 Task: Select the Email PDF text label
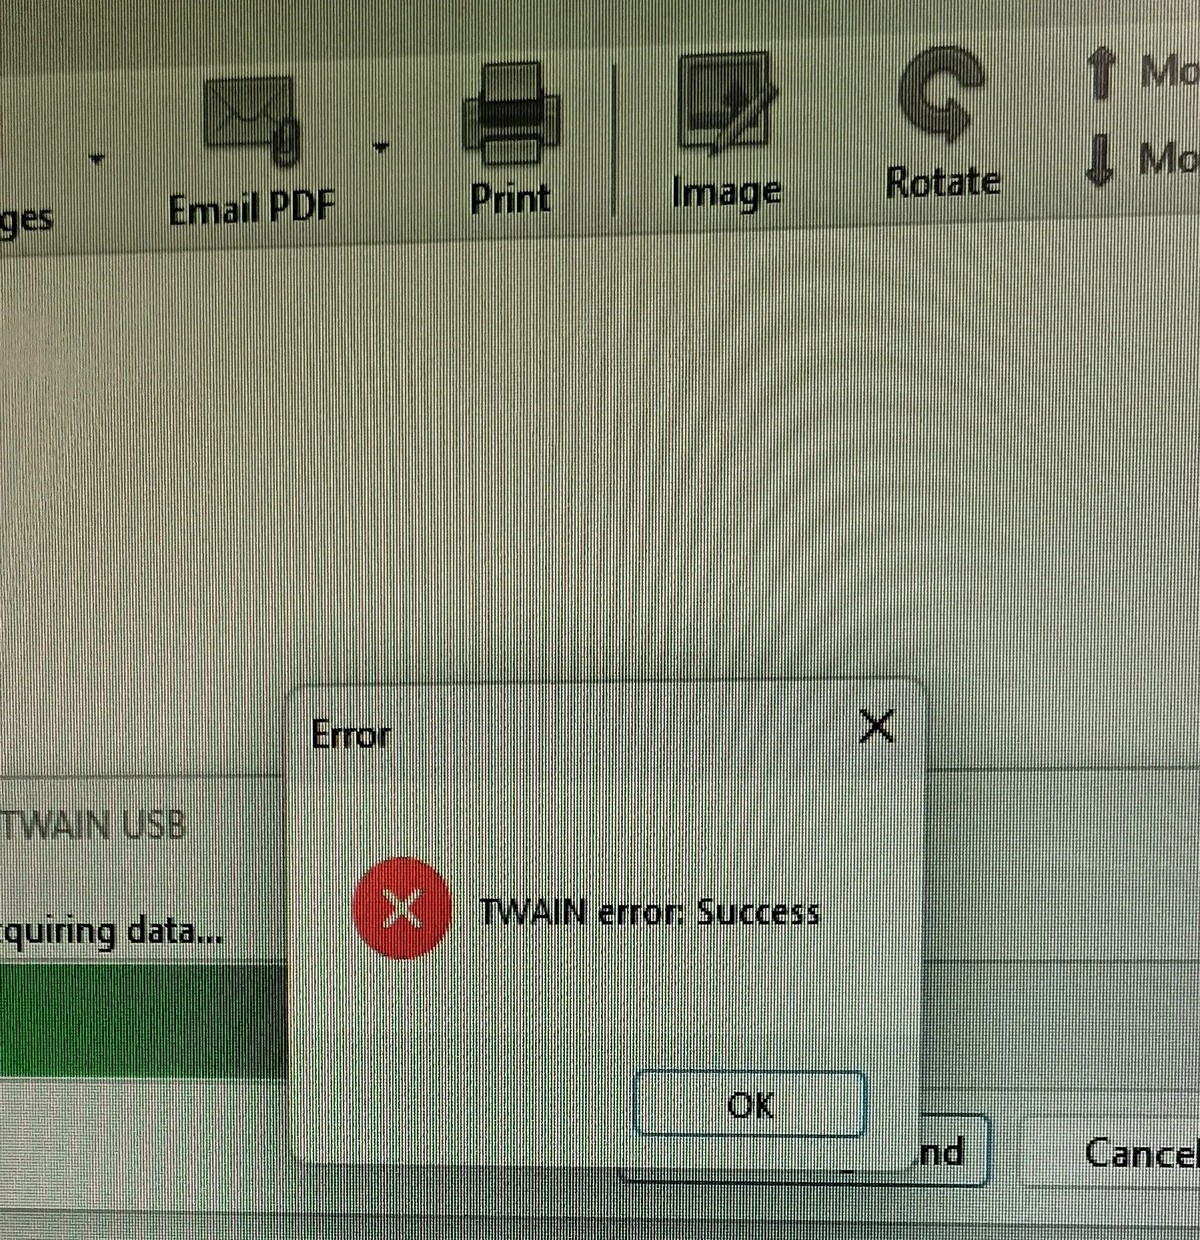[x=252, y=210]
